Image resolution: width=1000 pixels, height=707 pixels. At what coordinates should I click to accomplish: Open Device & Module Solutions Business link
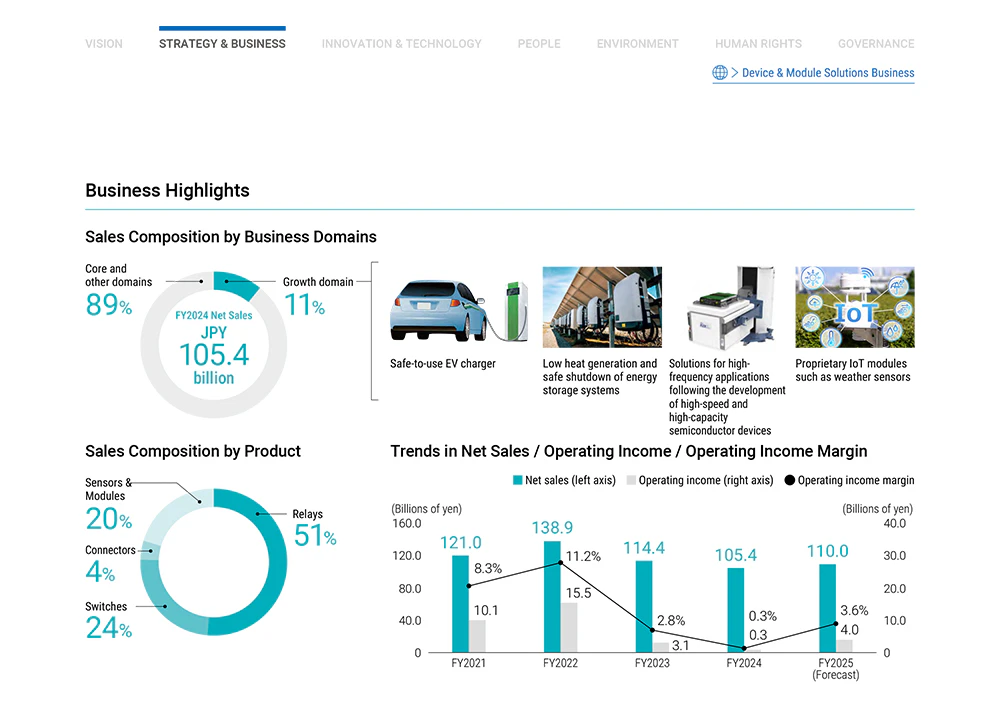coord(828,73)
